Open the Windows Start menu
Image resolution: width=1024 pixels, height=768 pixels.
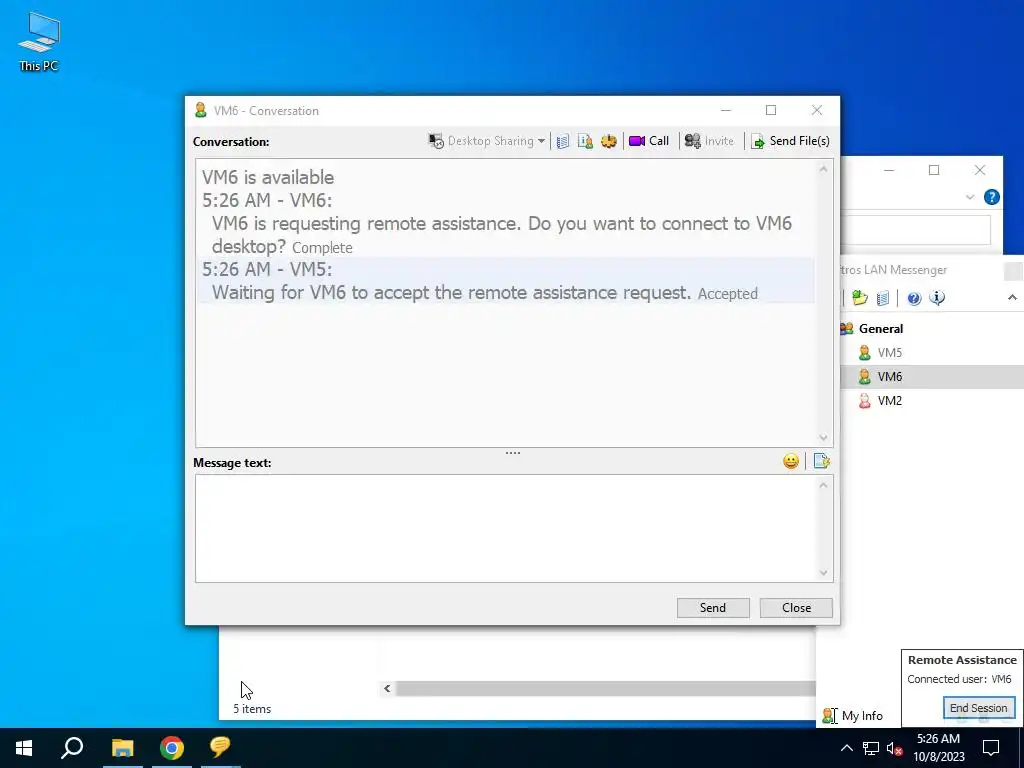(x=24, y=748)
